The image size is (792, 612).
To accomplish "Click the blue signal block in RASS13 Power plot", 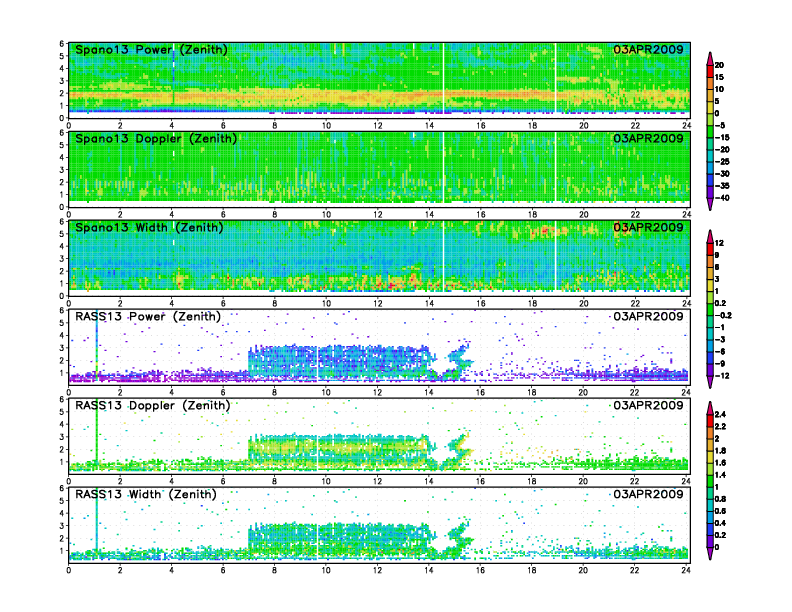I will point(338,361).
